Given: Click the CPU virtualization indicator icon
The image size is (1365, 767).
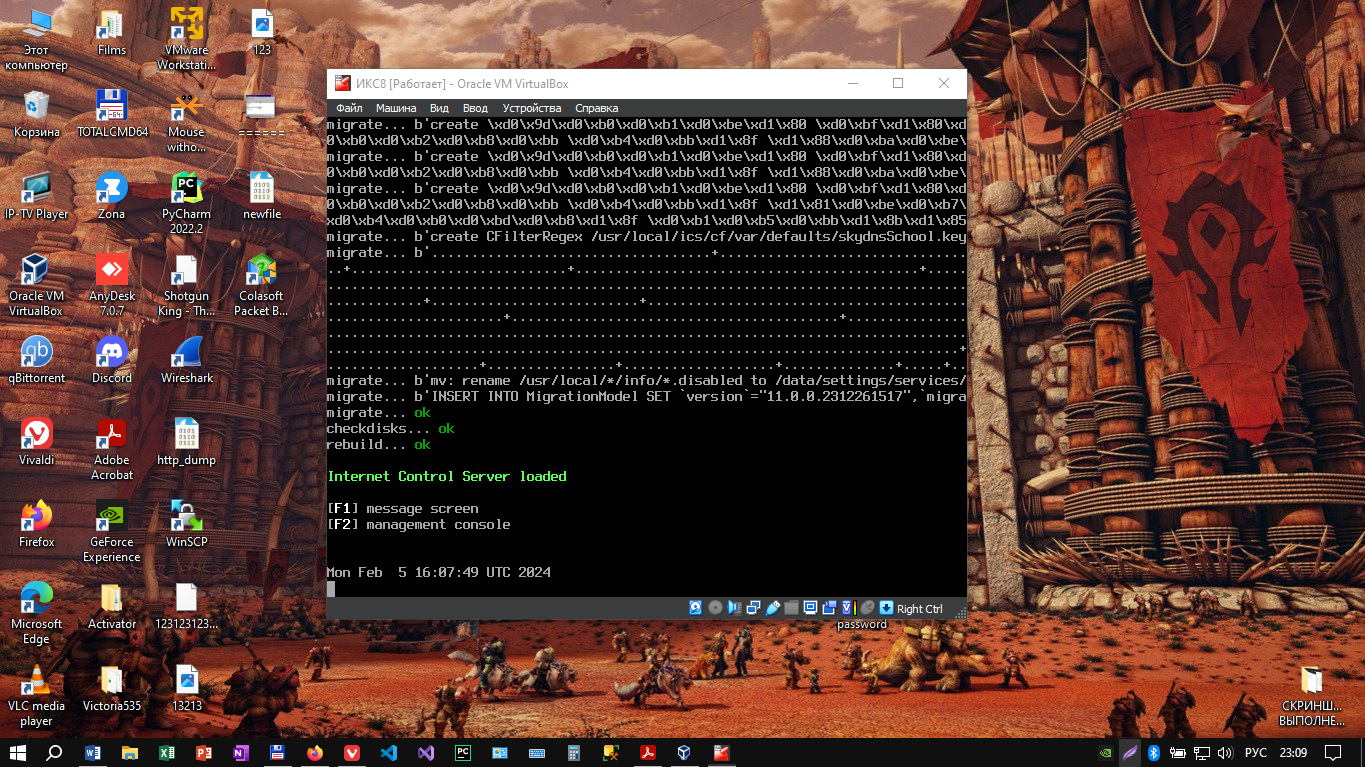Looking at the screenshot, I should [x=848, y=608].
